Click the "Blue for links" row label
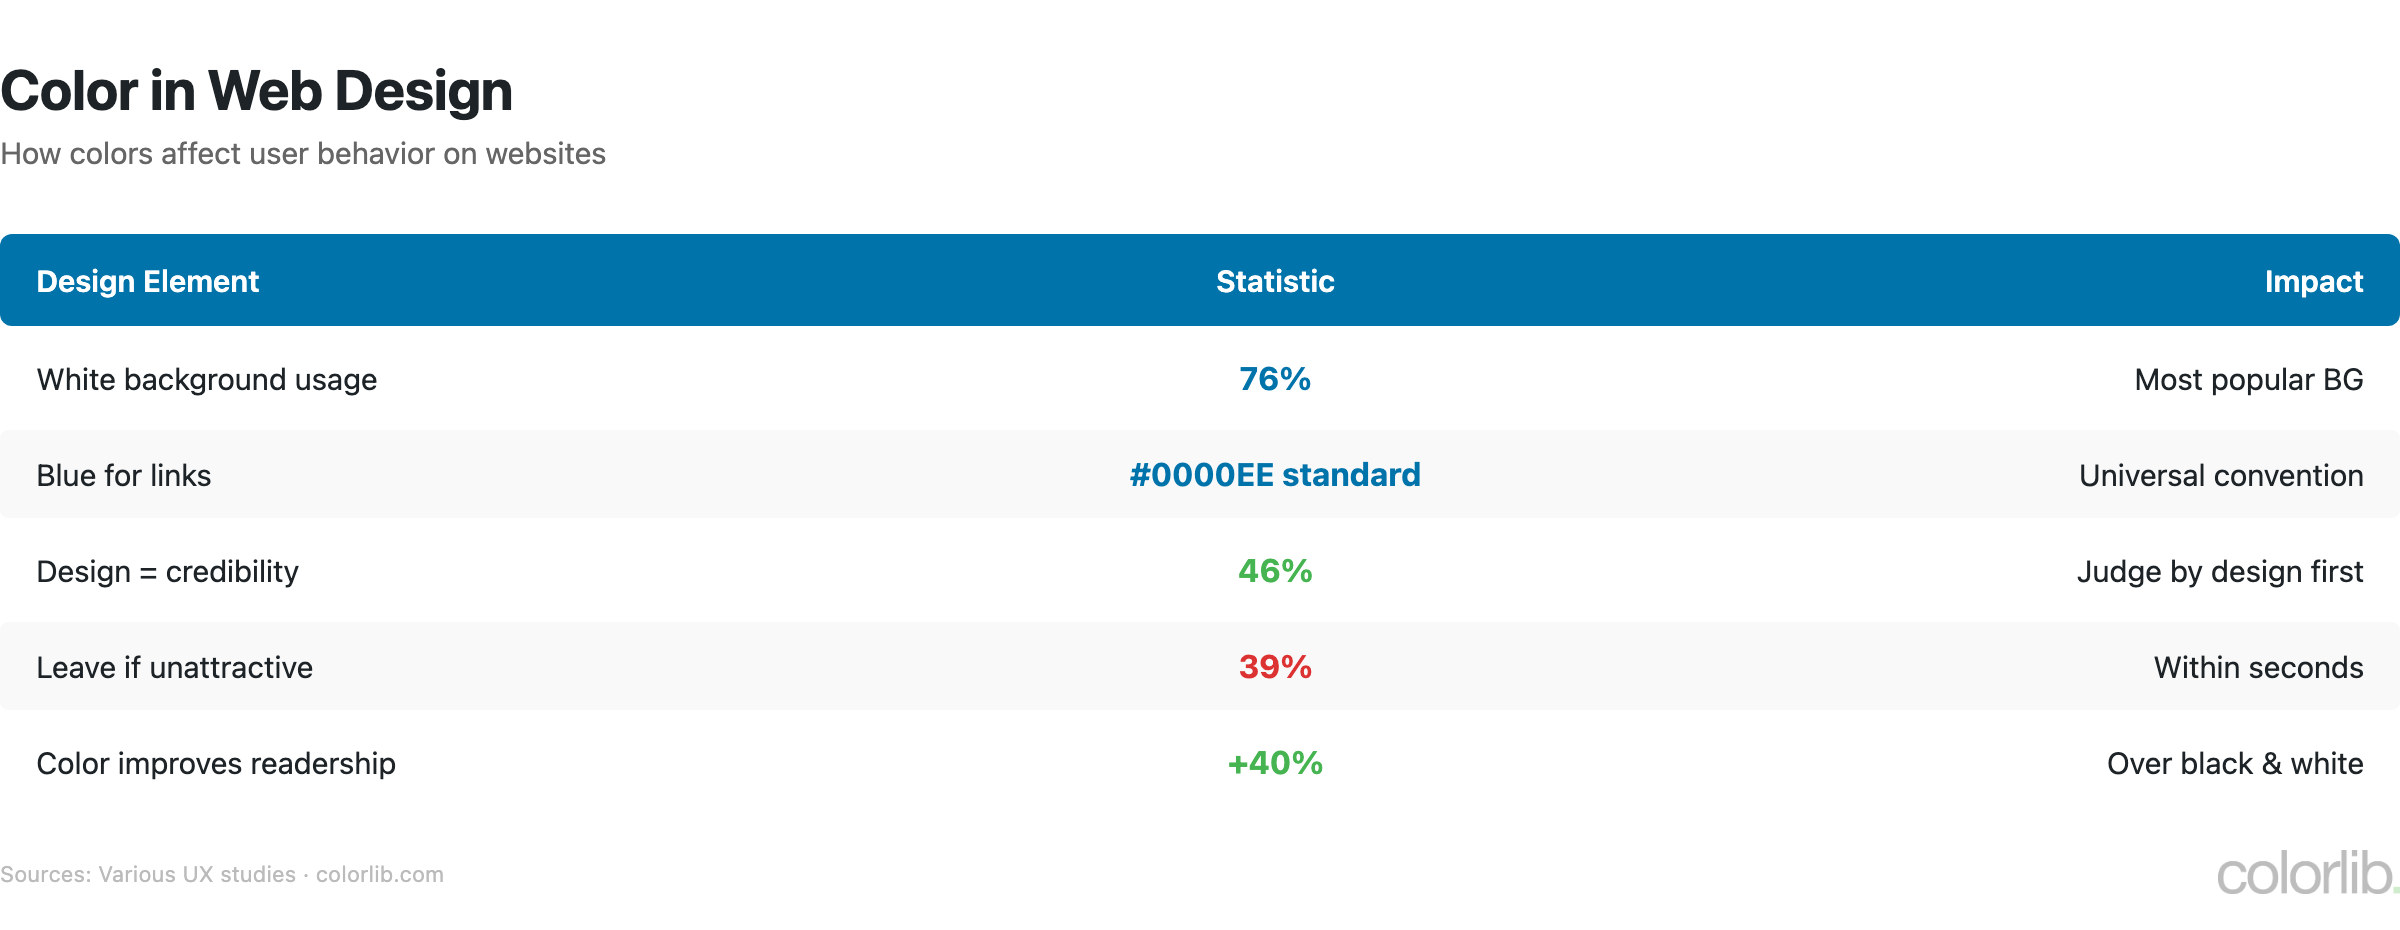 (124, 476)
